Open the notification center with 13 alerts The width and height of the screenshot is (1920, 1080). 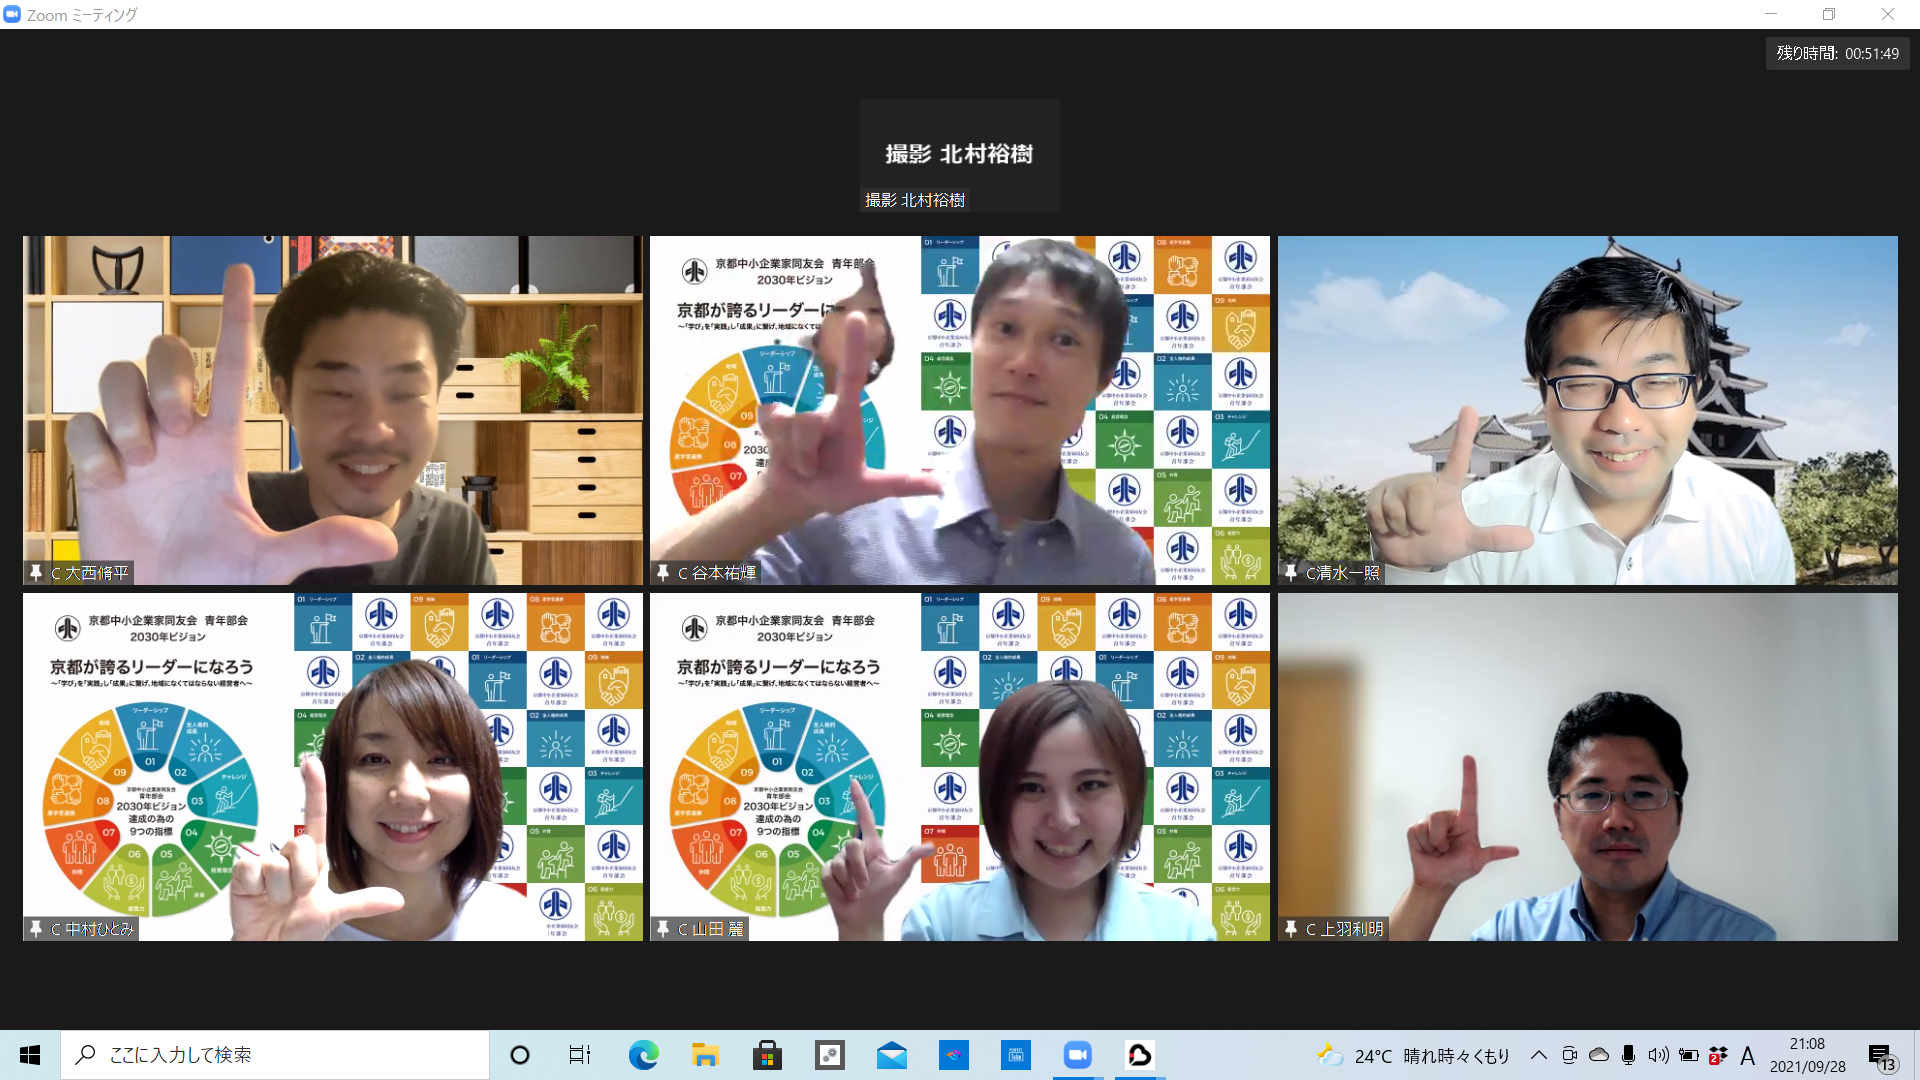[x=1881, y=1056]
